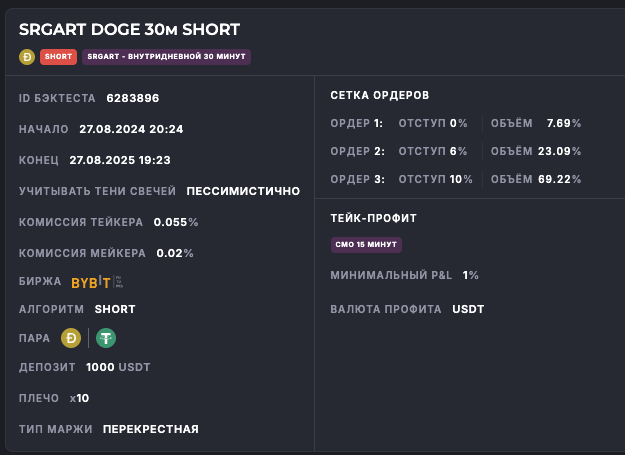Select the Dogecoin icon in the ПАРА row
Viewport: 625px width, 455px height.
(x=71, y=338)
